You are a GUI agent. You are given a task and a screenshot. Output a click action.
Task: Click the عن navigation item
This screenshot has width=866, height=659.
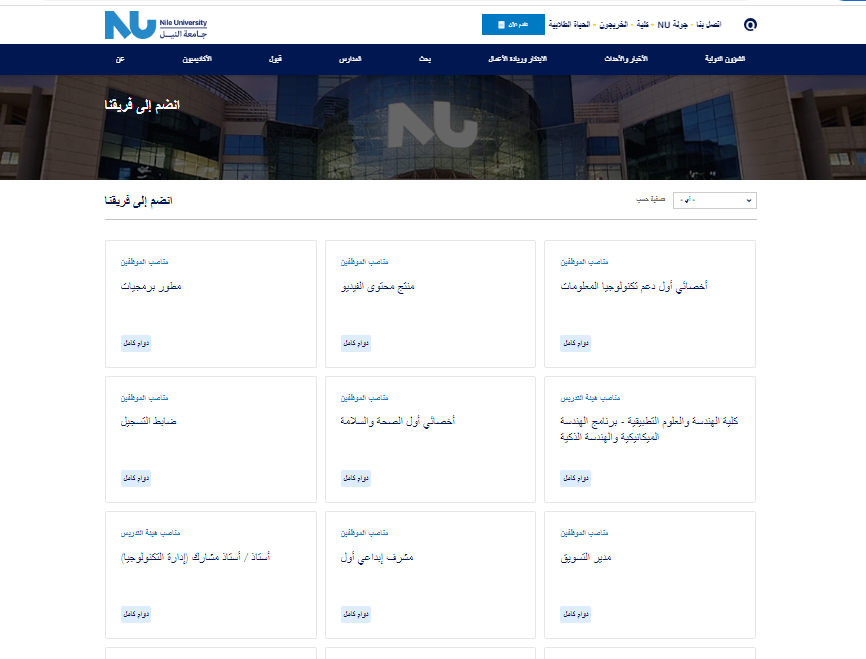tap(120, 60)
